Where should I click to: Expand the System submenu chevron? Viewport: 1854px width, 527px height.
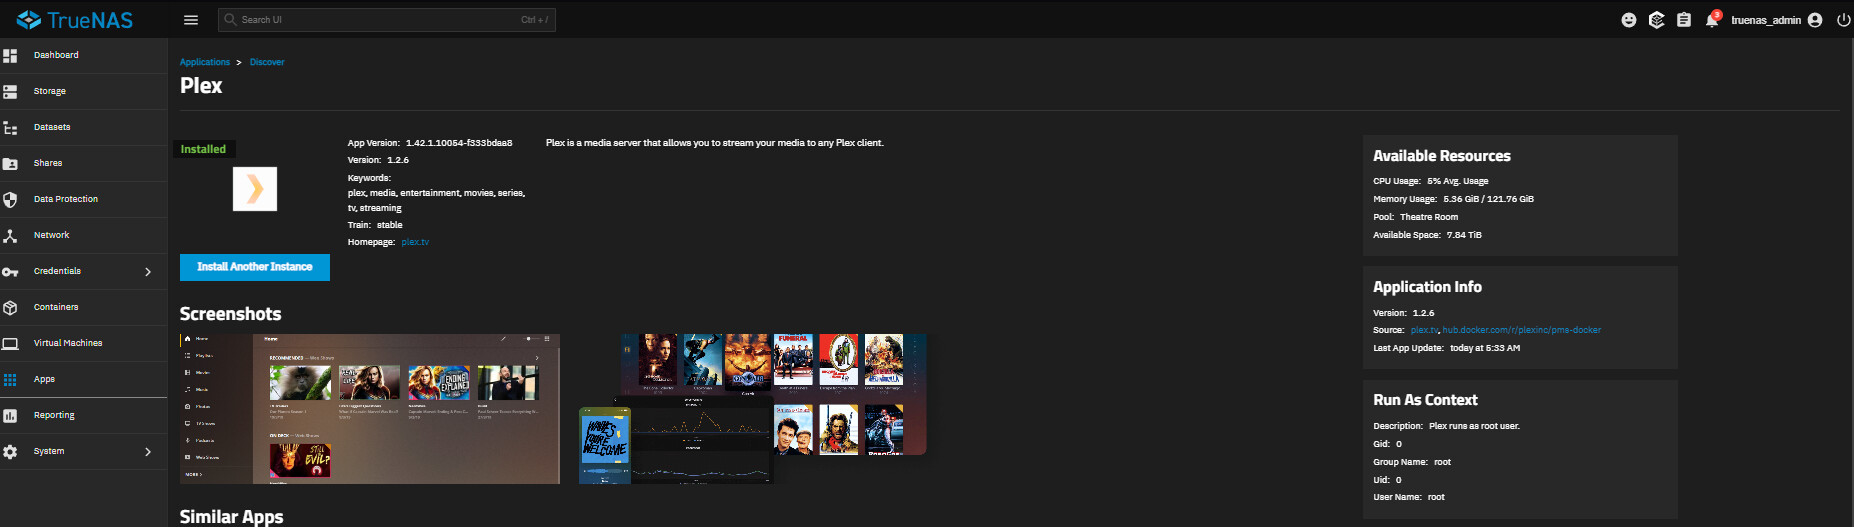coord(148,452)
